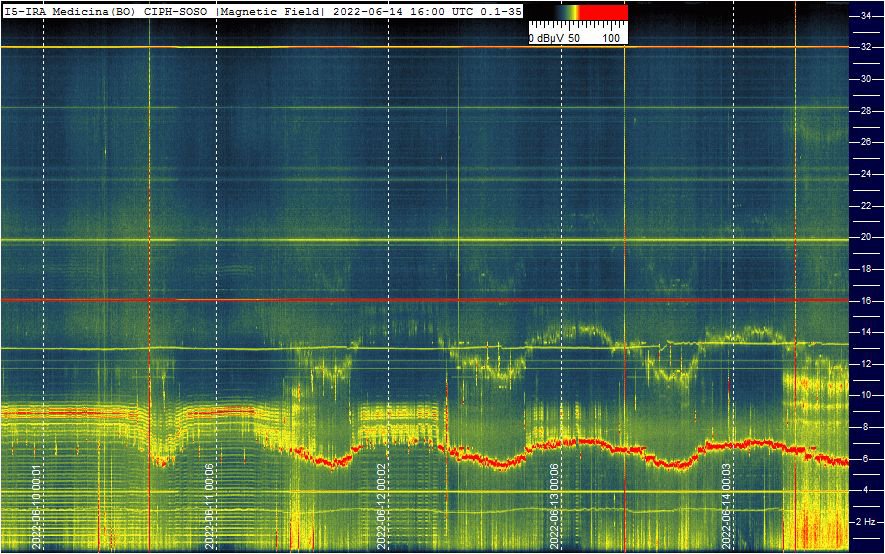Select the 2022-06-11 00:06 date marker
This screenshot has height=554, width=885.
click(210, 506)
